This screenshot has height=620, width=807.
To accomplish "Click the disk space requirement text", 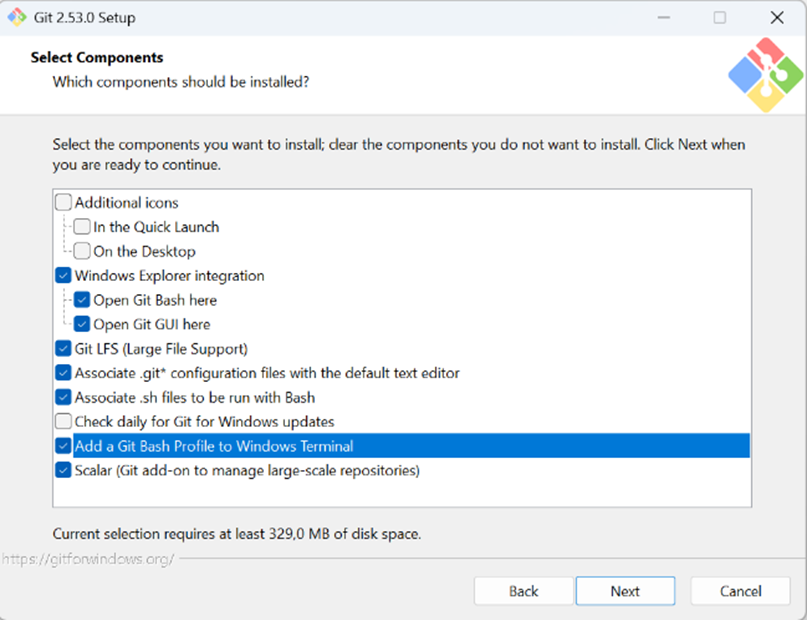I will 237,534.
